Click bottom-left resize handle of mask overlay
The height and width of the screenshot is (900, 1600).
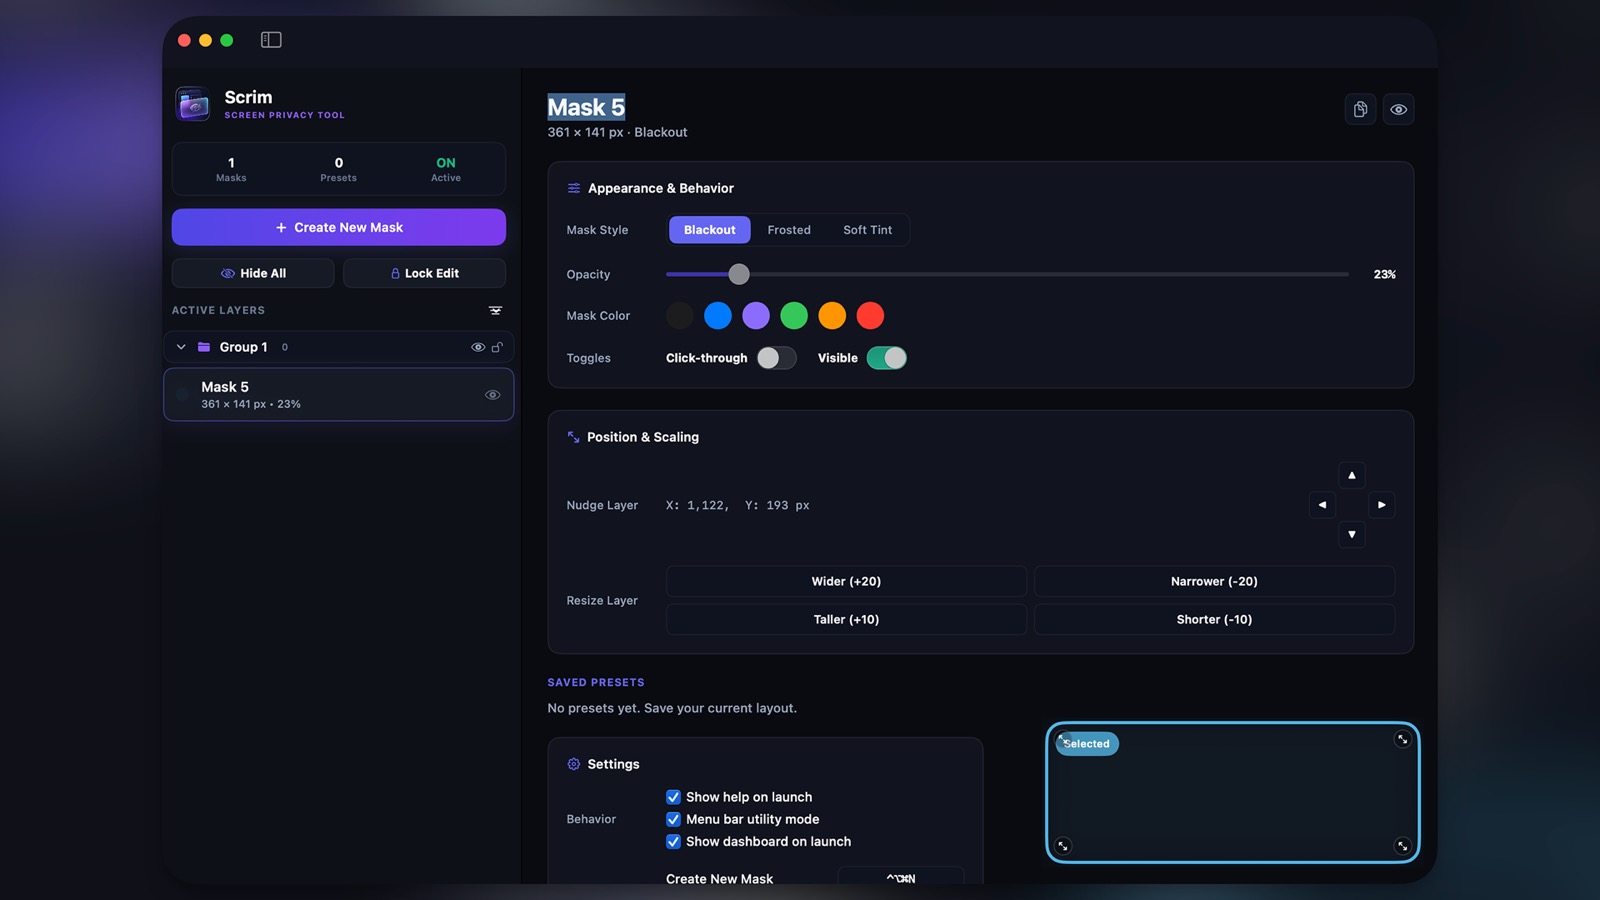[1063, 846]
